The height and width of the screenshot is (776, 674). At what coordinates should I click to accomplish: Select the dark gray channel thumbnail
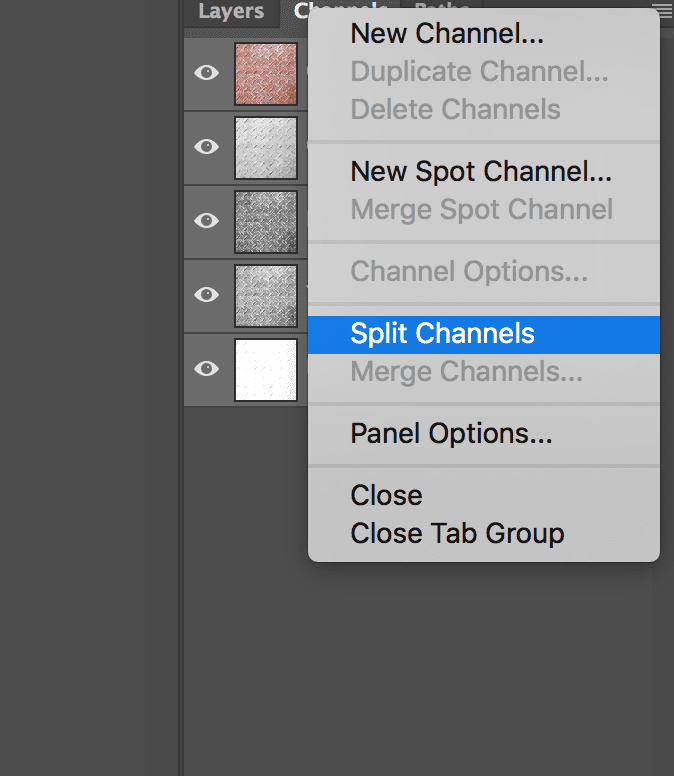(x=266, y=222)
